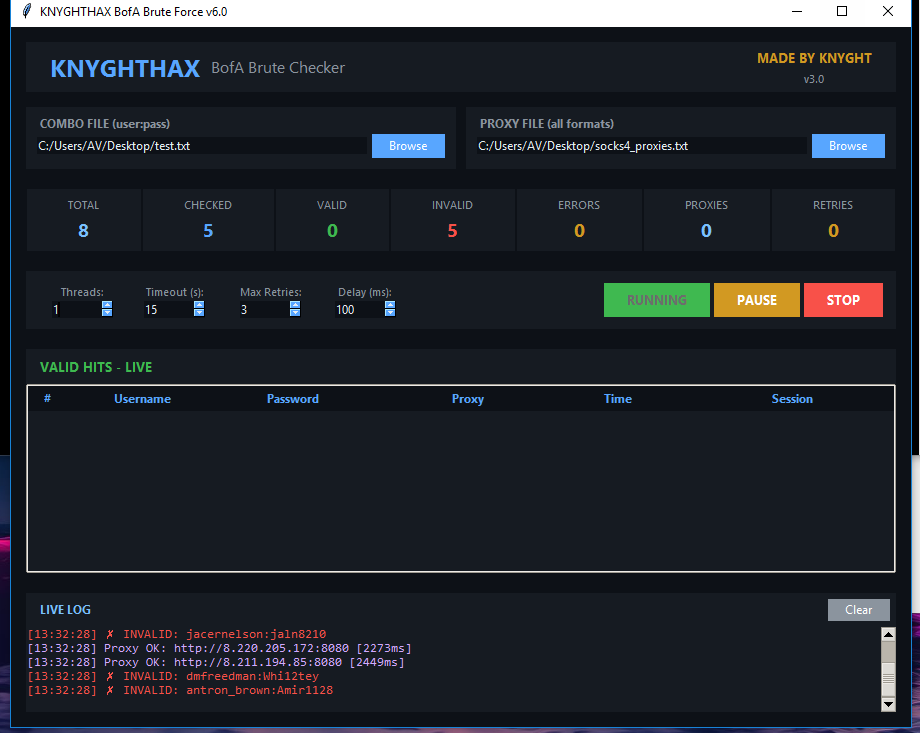Increase the Threads value with up arrow
Image resolution: width=920 pixels, height=733 pixels.
tap(107, 306)
